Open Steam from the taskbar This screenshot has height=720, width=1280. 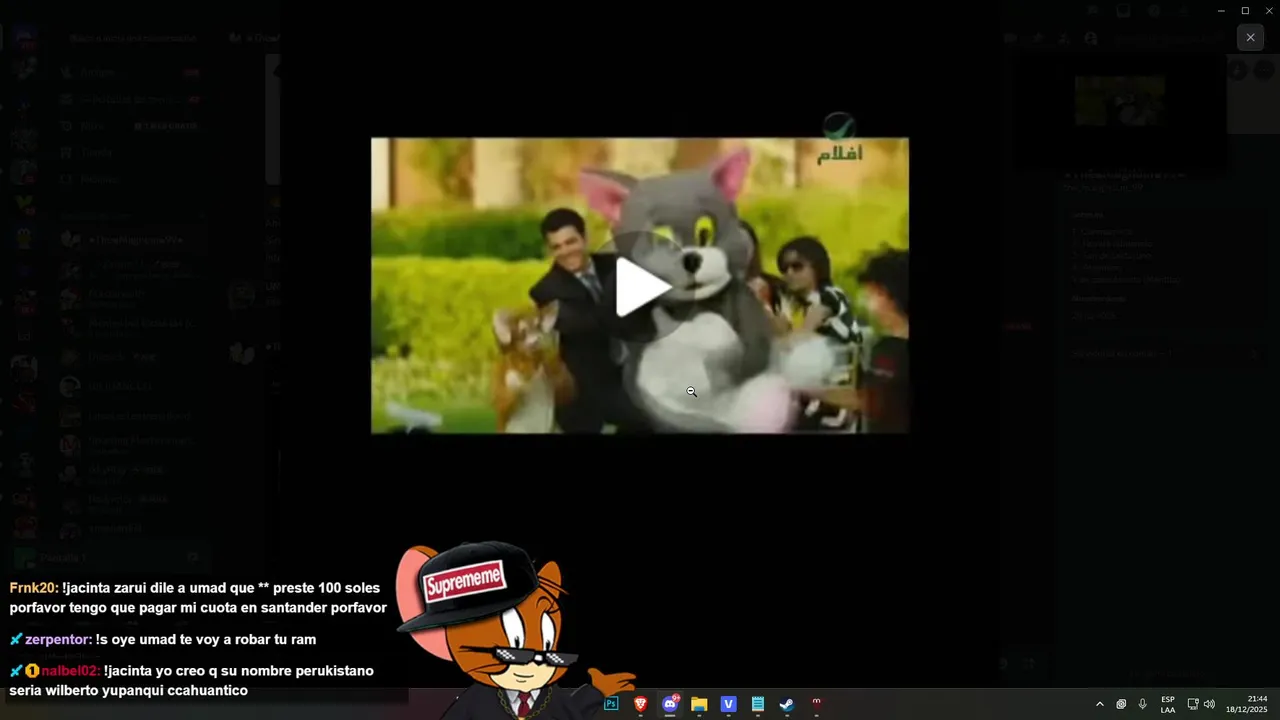787,704
